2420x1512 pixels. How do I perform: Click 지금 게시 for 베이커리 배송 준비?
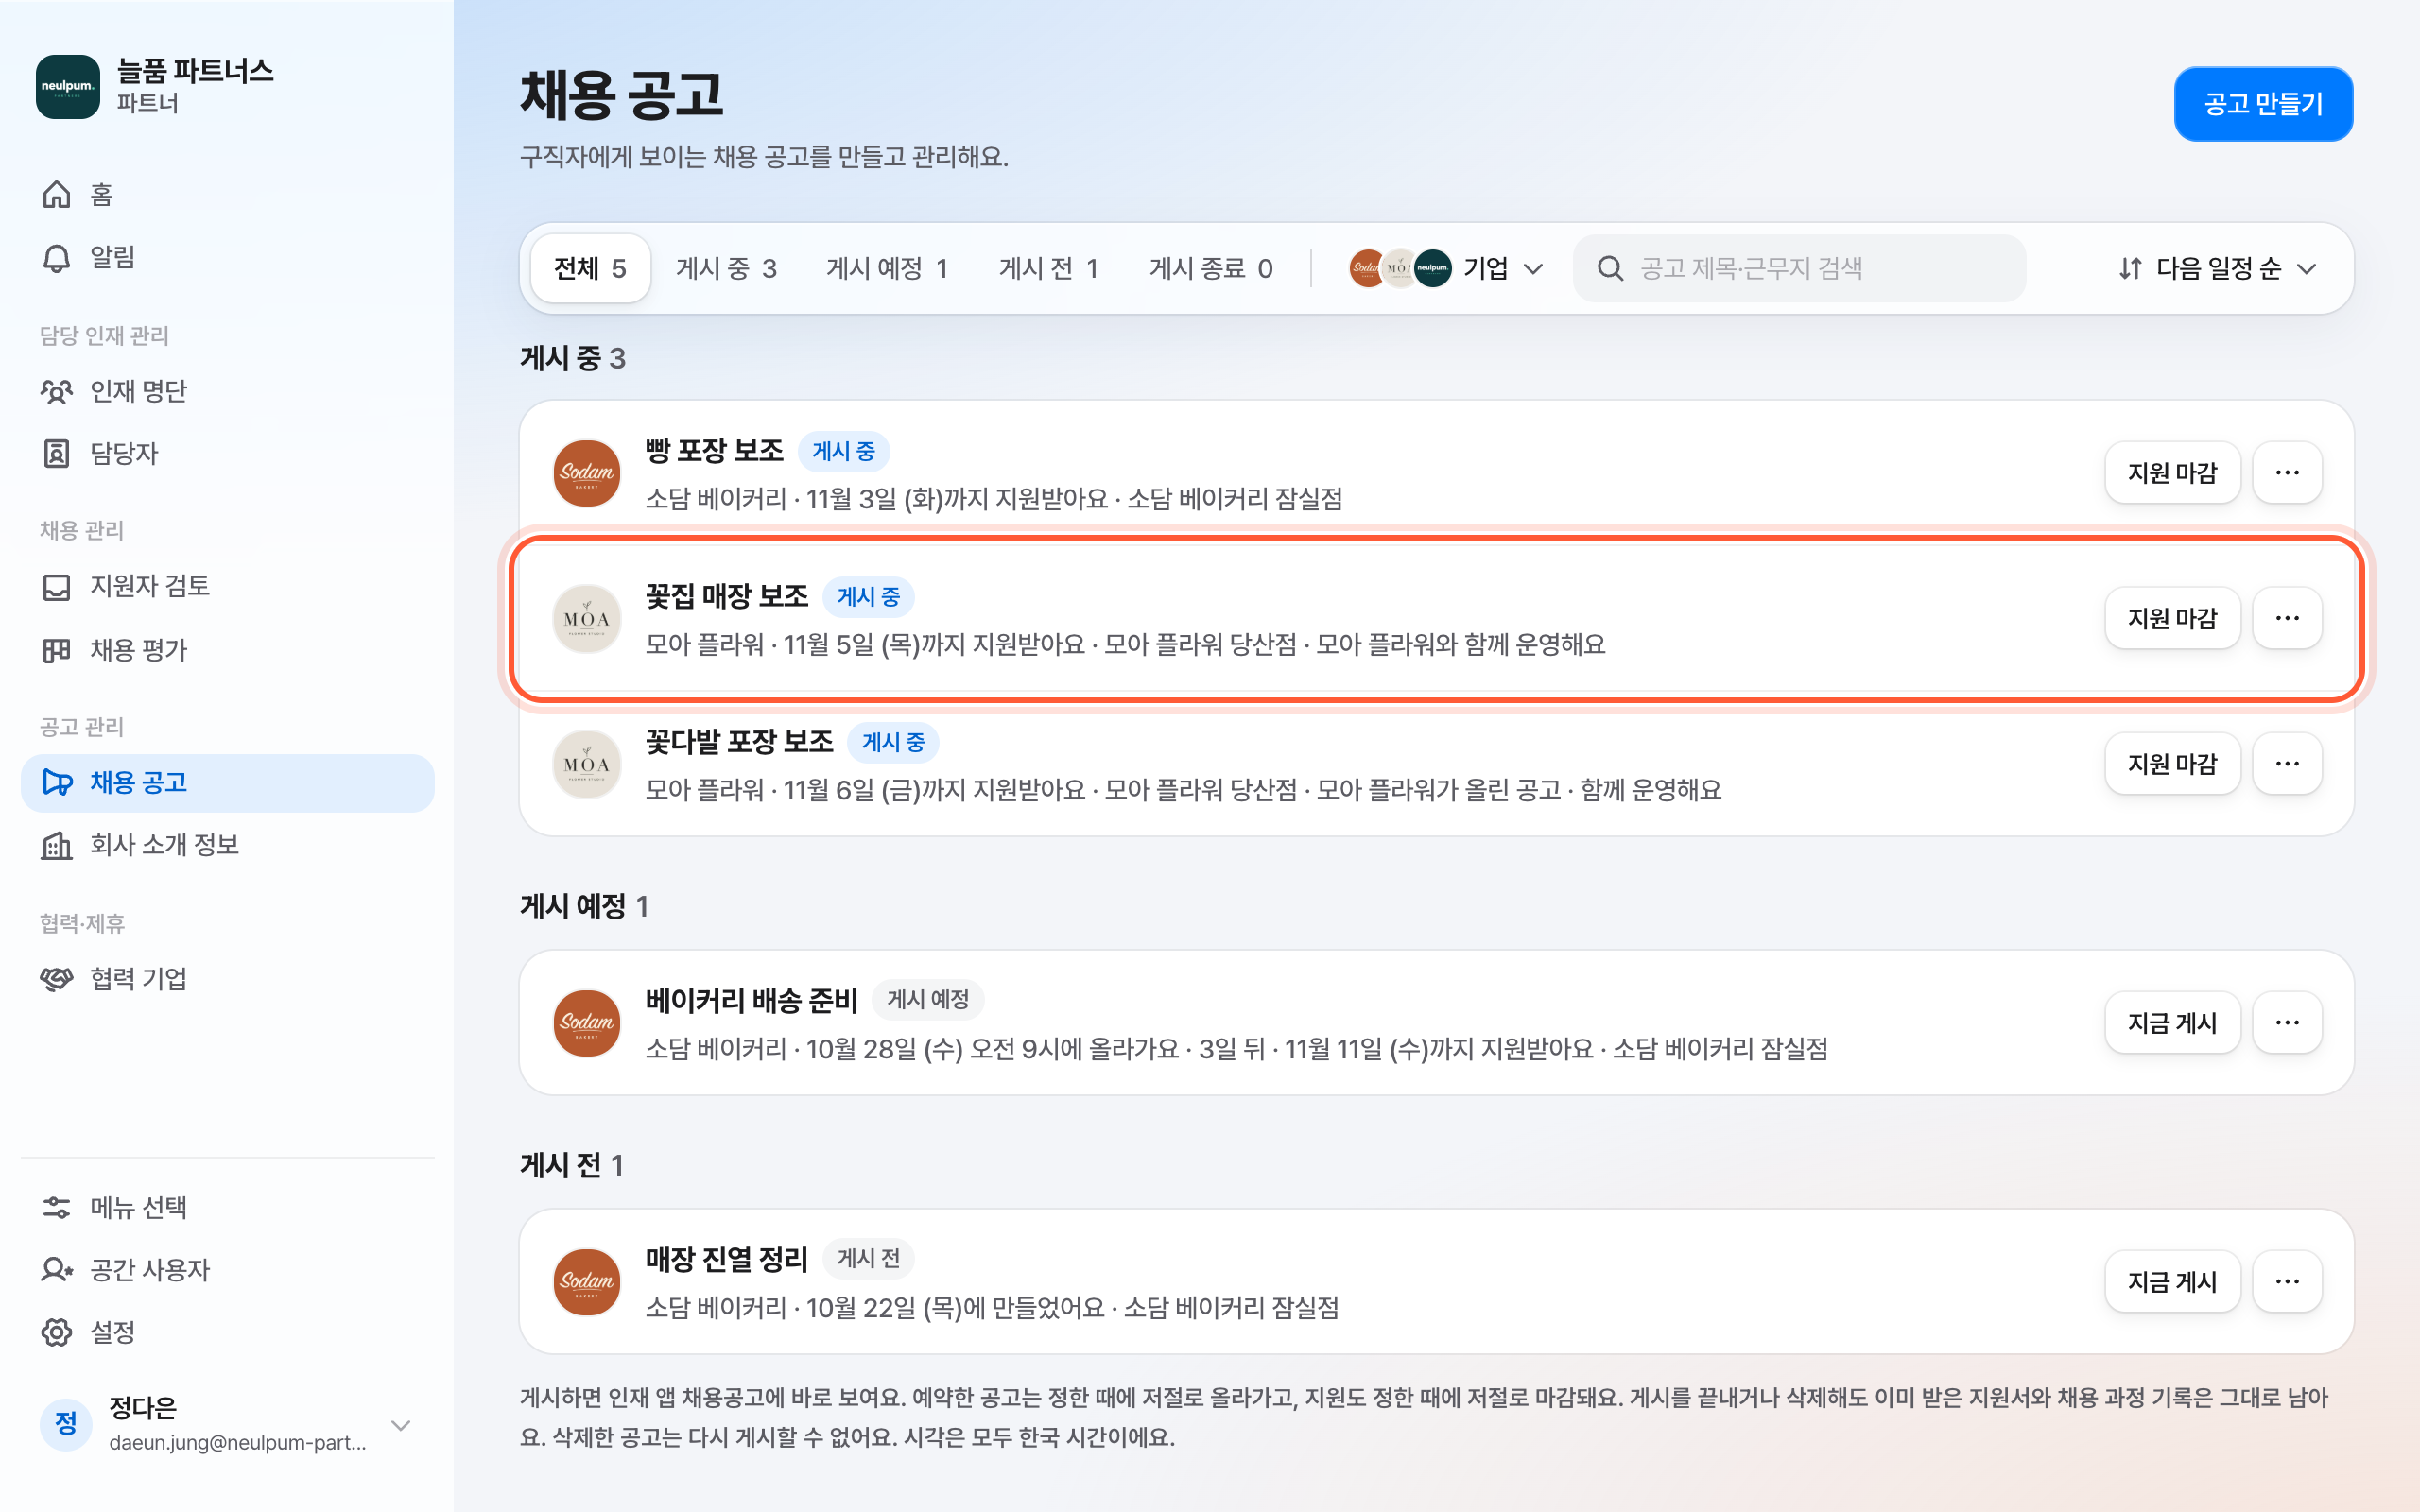2172,1023
